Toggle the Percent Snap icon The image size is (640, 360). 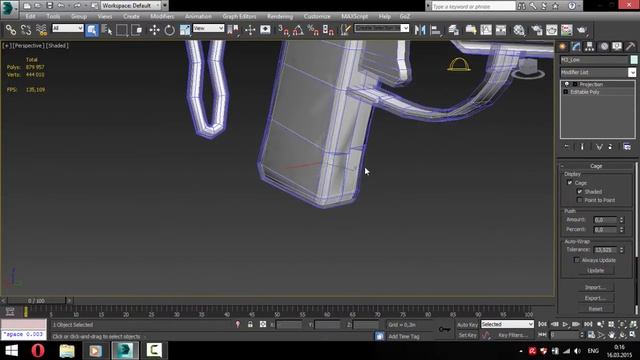[313, 30]
